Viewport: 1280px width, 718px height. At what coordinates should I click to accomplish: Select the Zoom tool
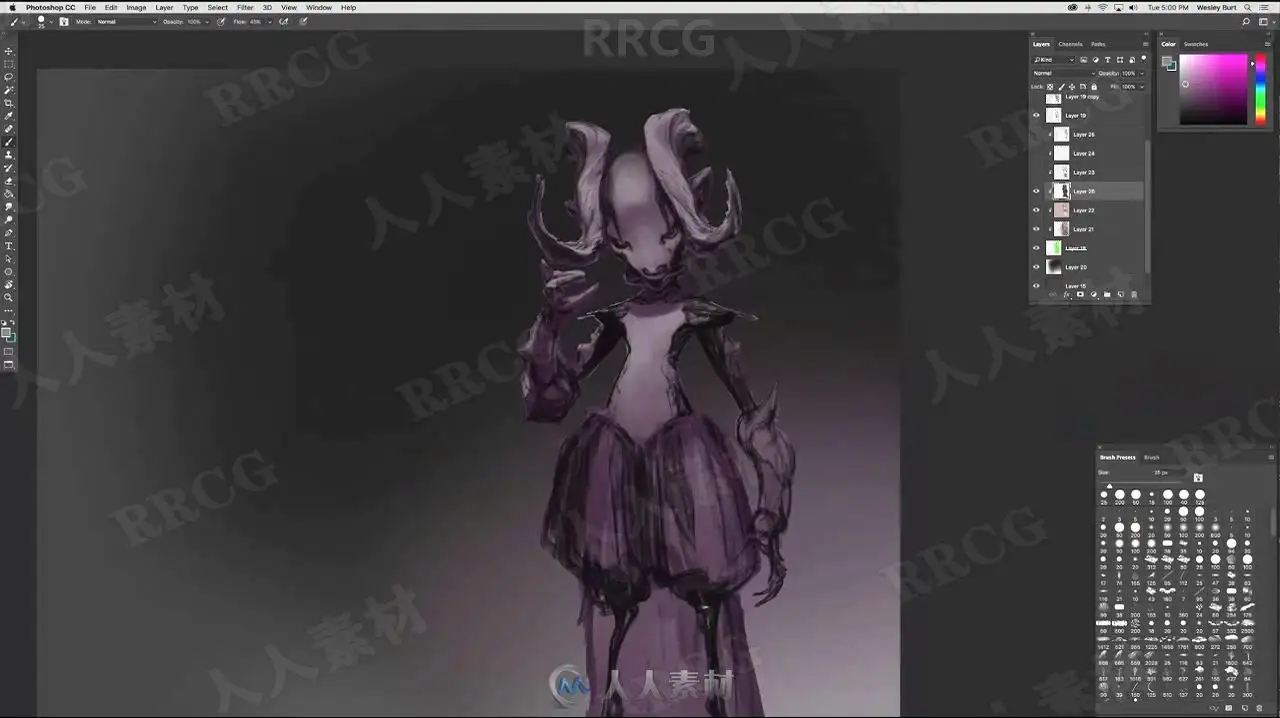pos(9,297)
